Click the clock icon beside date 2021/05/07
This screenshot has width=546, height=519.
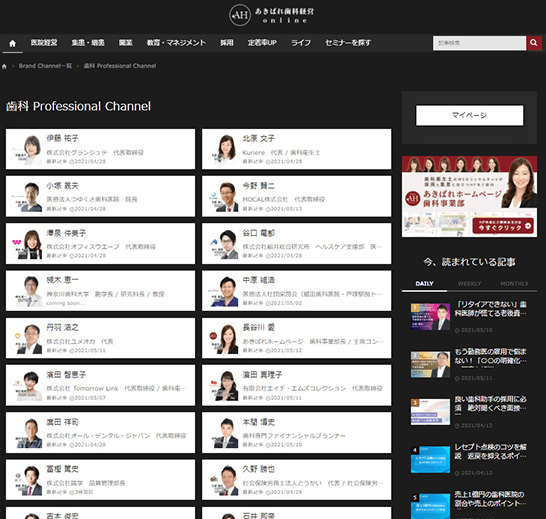click(71, 398)
